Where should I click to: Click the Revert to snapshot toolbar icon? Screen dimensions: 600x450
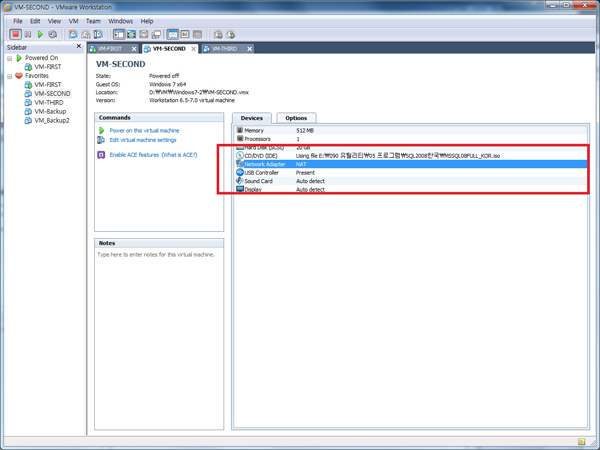coord(86,34)
